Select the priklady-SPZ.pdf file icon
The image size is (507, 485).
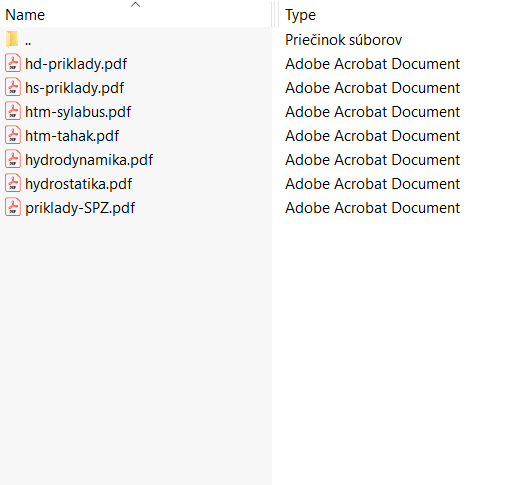13,207
